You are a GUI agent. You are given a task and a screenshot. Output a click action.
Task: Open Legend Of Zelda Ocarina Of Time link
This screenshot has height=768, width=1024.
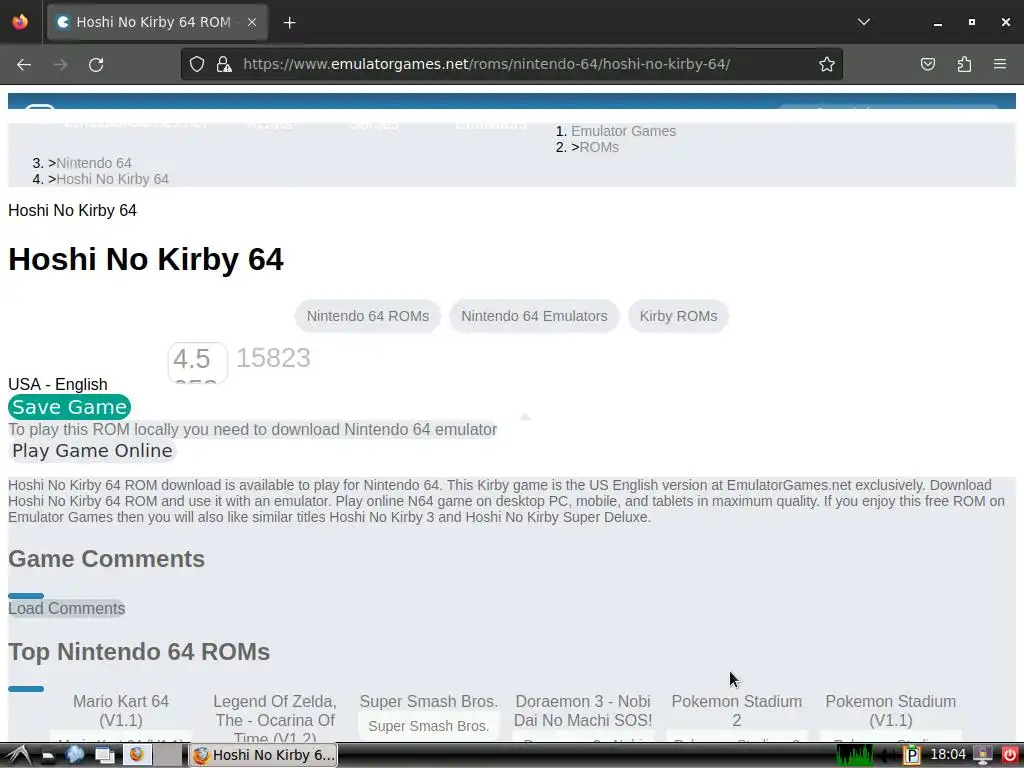click(275, 718)
